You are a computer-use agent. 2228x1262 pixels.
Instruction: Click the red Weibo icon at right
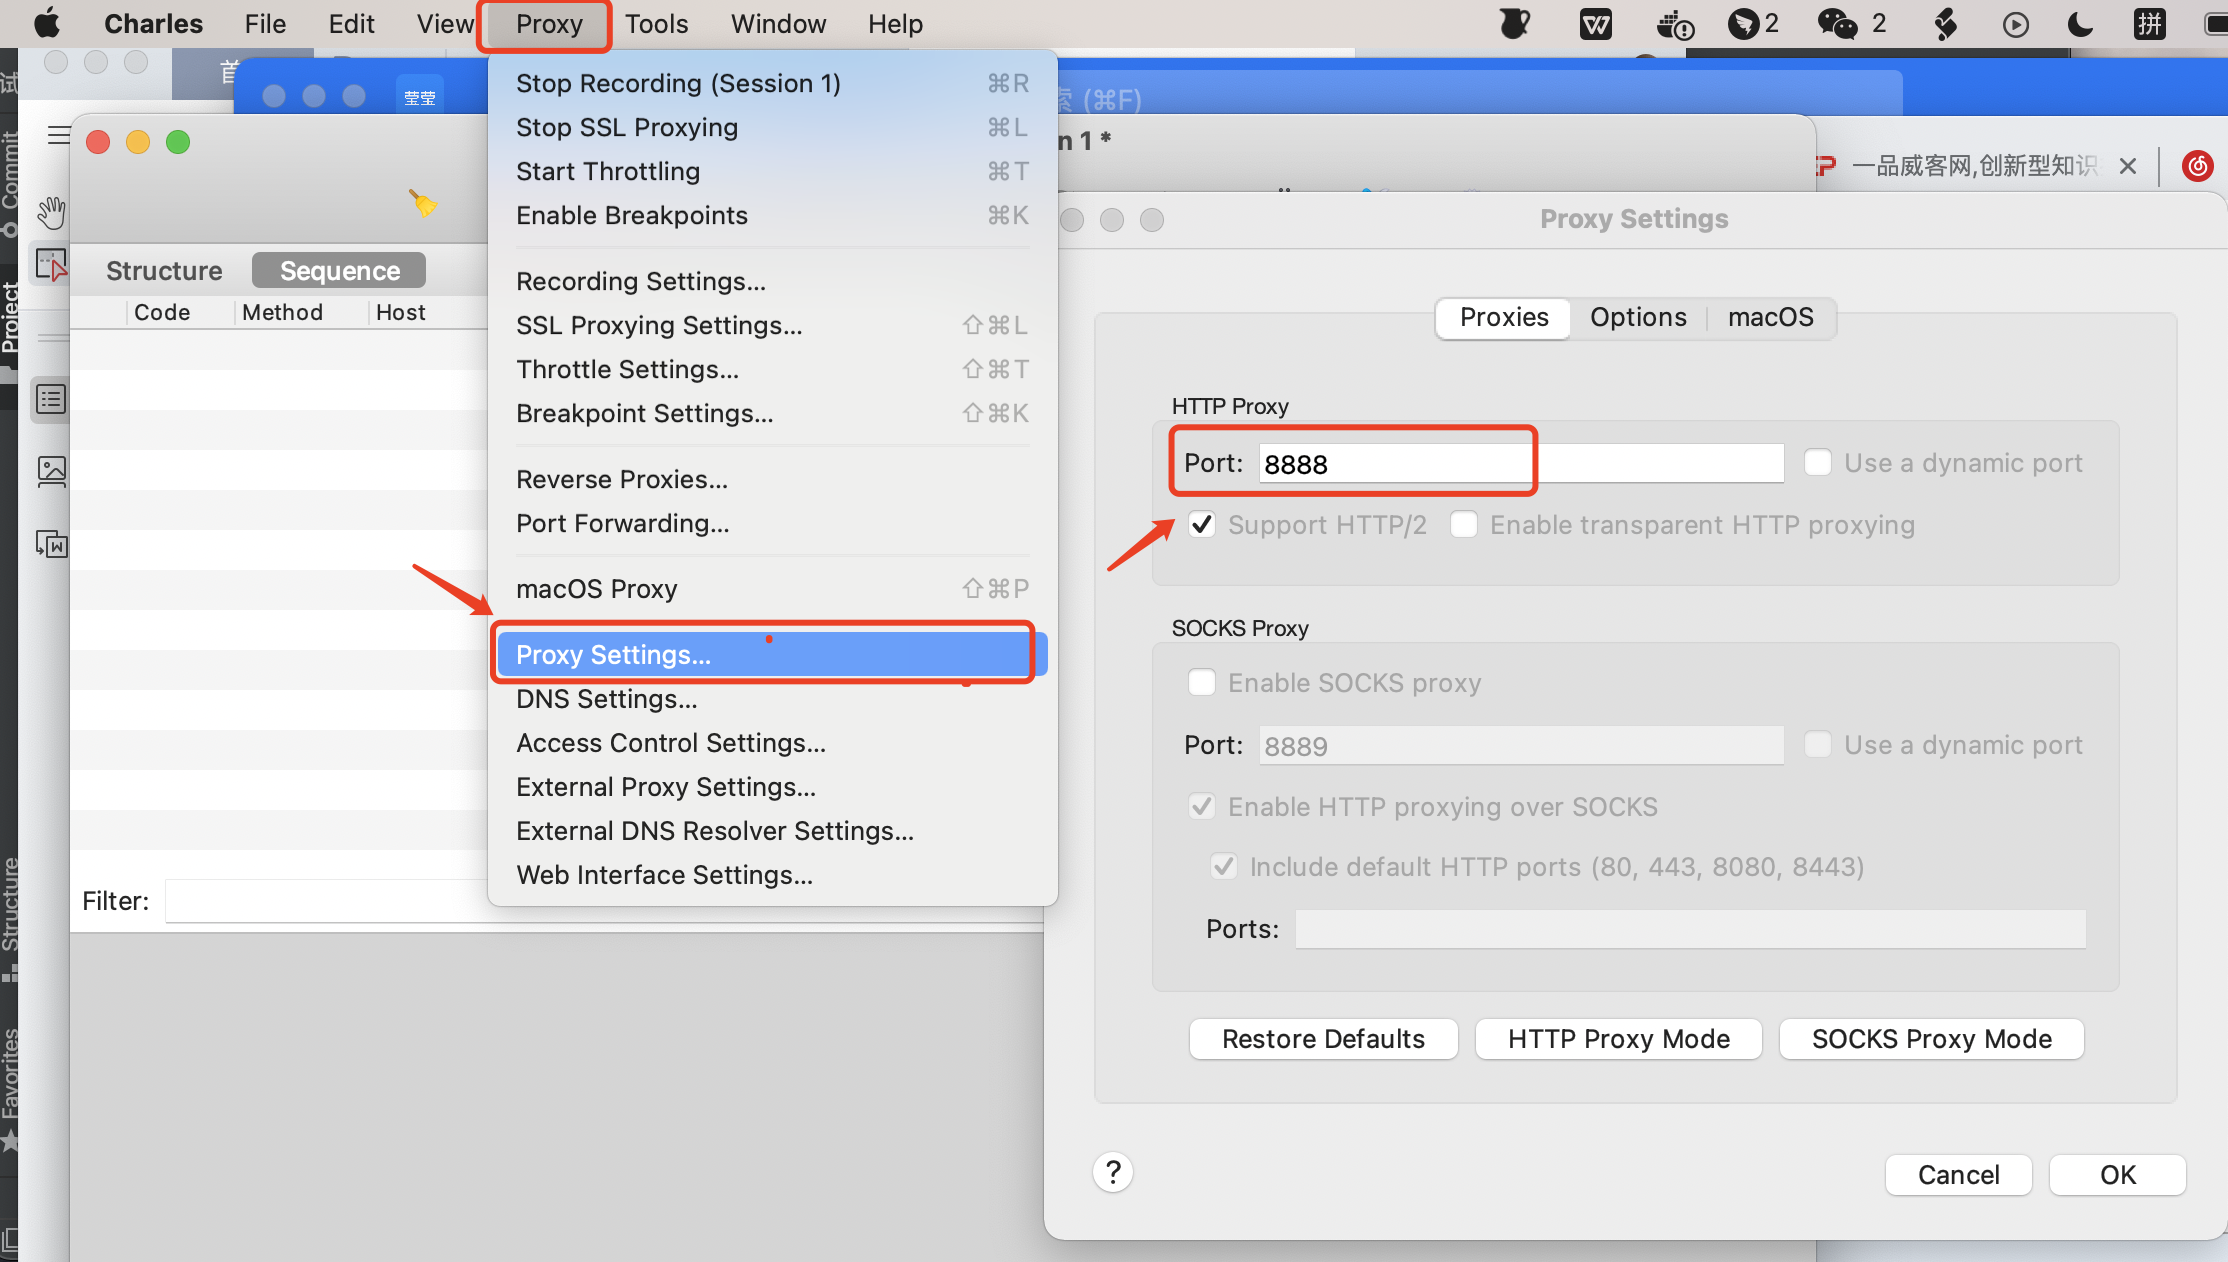tap(2197, 165)
